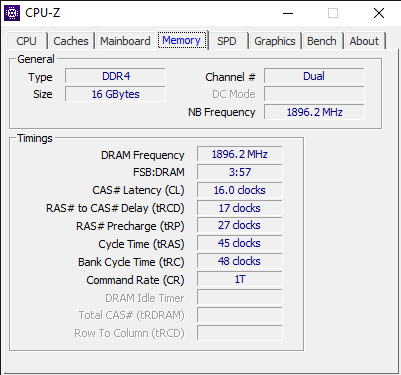Click the Memory tab
The width and height of the screenshot is (401, 375).
point(182,40)
